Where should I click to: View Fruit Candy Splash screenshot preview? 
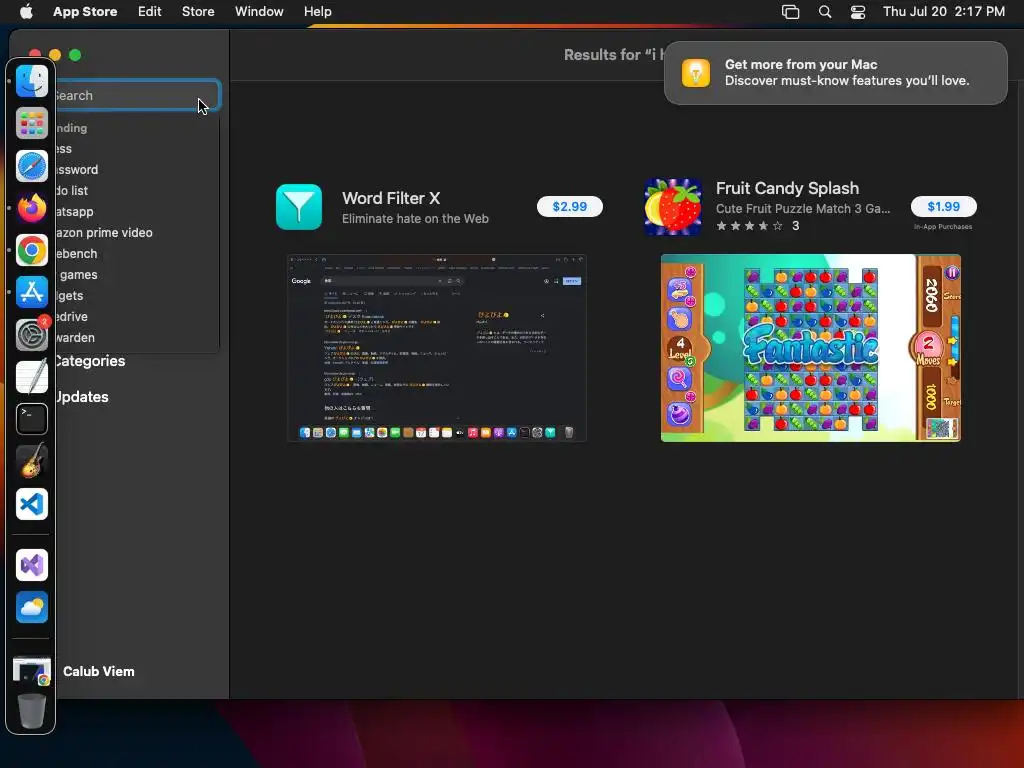tap(810, 347)
